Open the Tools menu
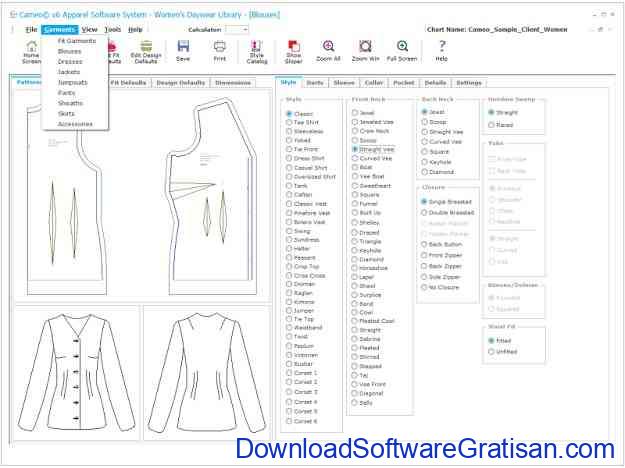This screenshot has height=468, width=625. point(113,29)
